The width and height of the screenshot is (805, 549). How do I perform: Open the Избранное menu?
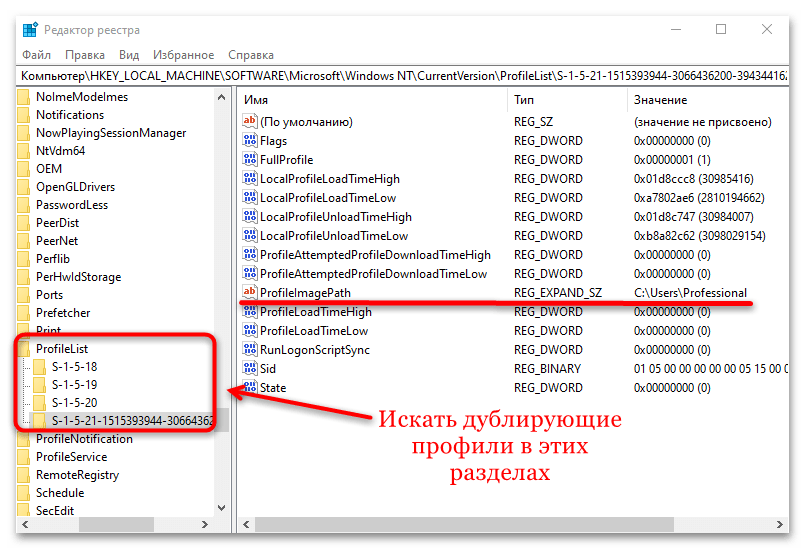click(x=184, y=54)
